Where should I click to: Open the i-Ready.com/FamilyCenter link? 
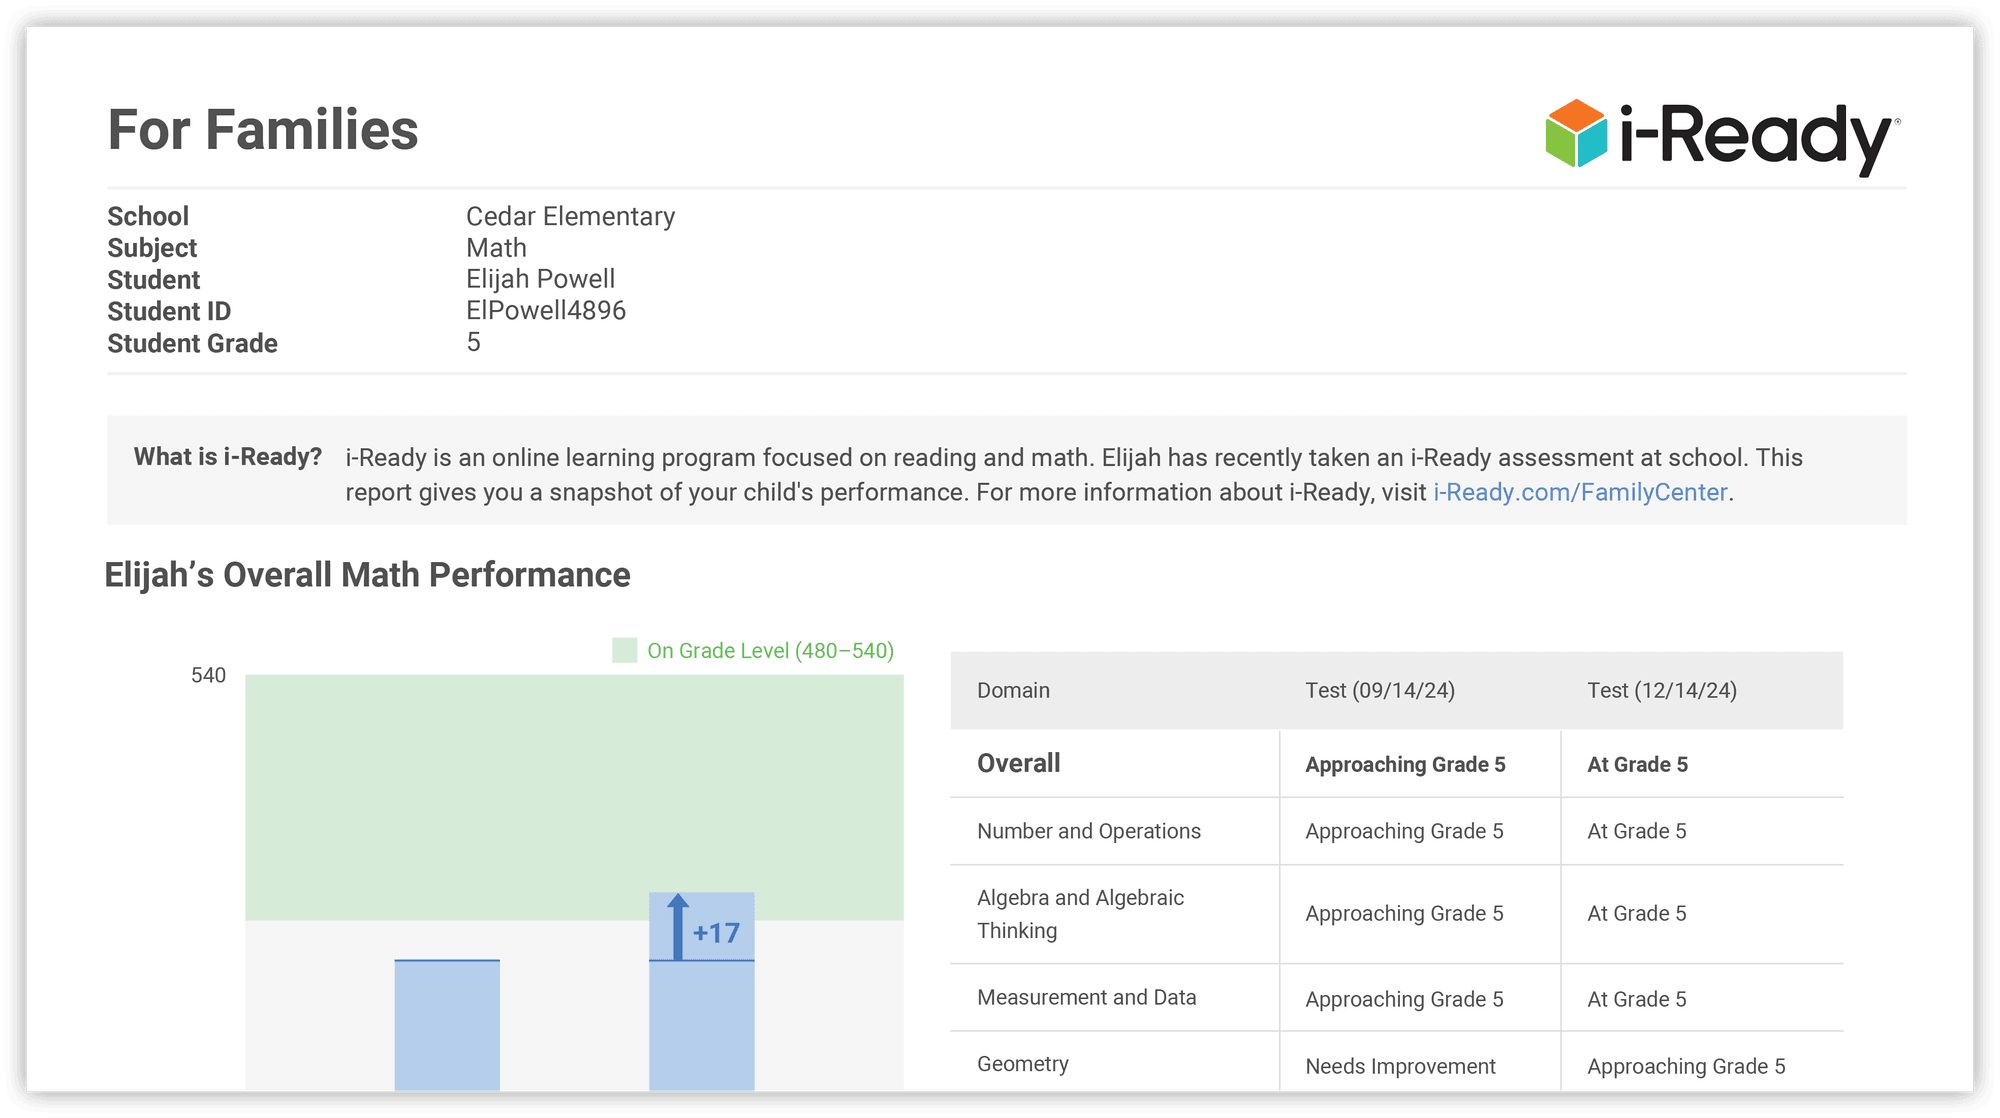coord(1580,492)
